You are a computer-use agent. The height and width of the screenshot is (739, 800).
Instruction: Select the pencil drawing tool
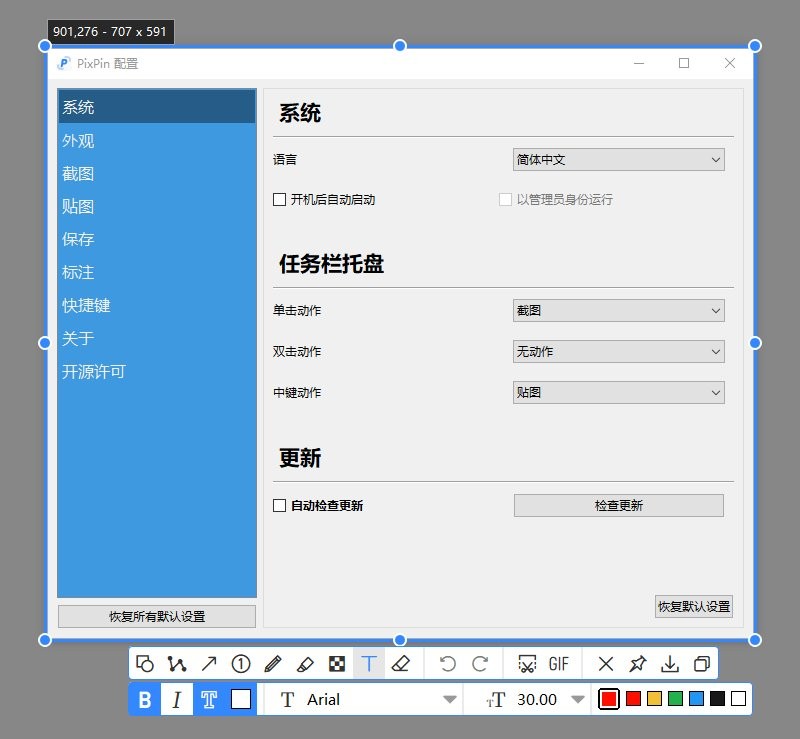pyautogui.click(x=272, y=663)
